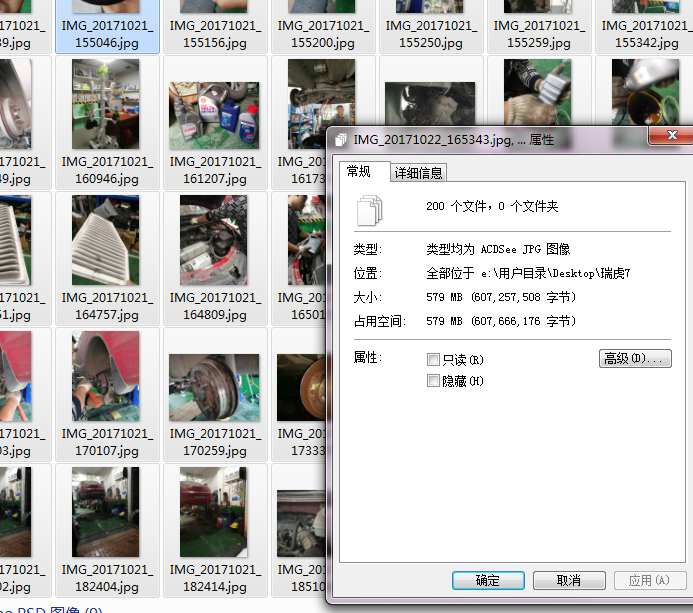
Task: Enable the 只读 checkbox
Action: [x=433, y=359]
